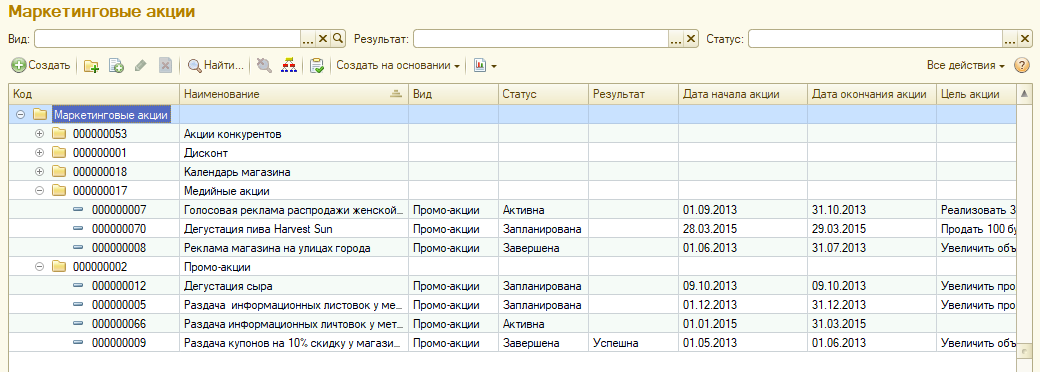Open the reports icon dropdown
The image size is (1040, 372).
[485, 66]
